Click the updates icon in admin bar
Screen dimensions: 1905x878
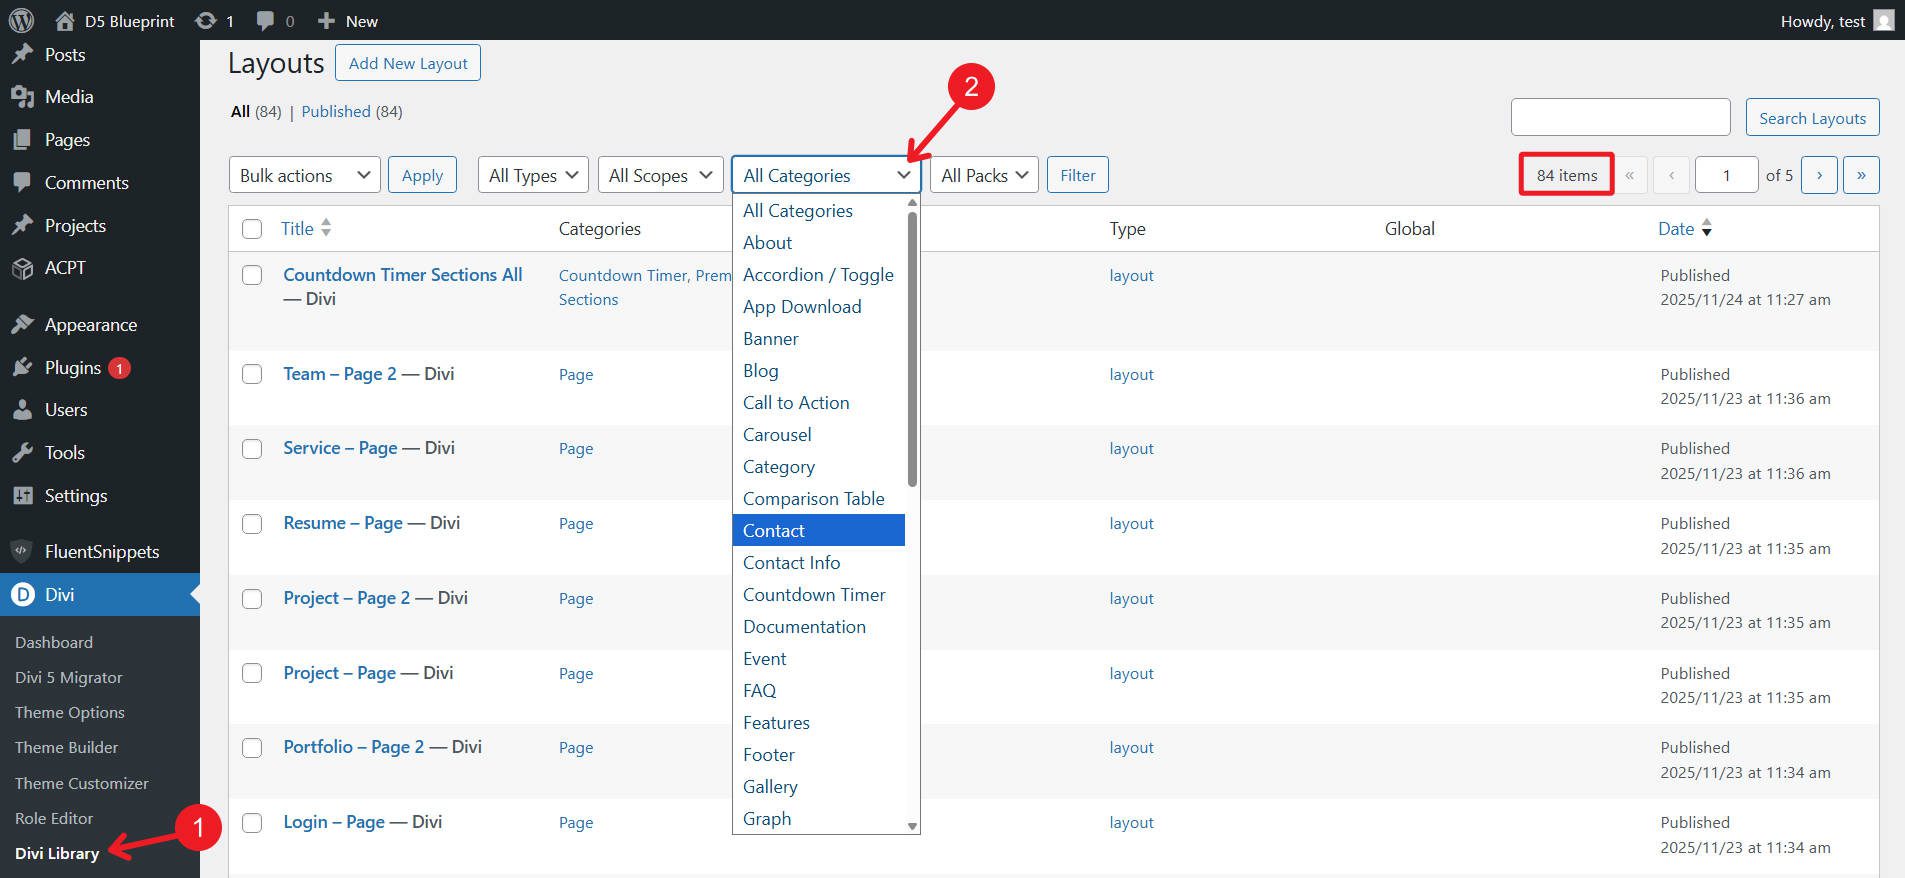pos(205,20)
